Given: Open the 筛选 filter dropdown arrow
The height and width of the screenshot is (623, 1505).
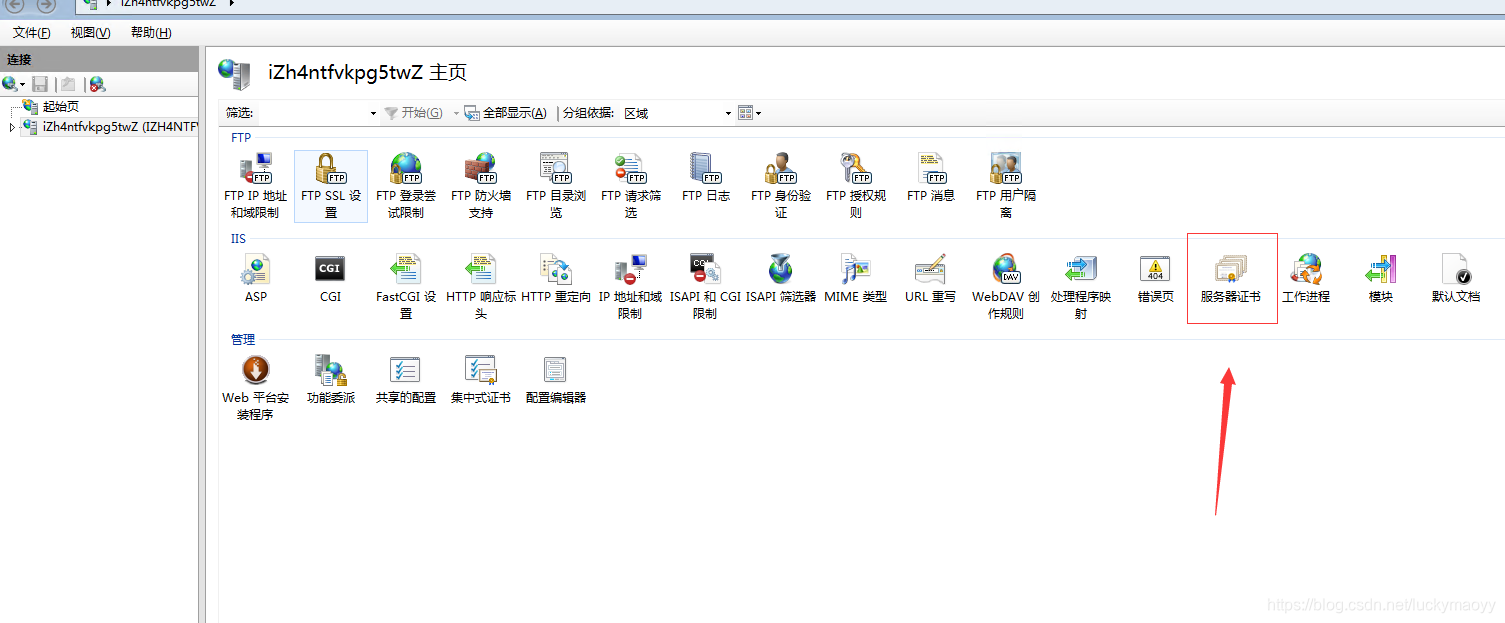Looking at the screenshot, I should tap(373, 113).
